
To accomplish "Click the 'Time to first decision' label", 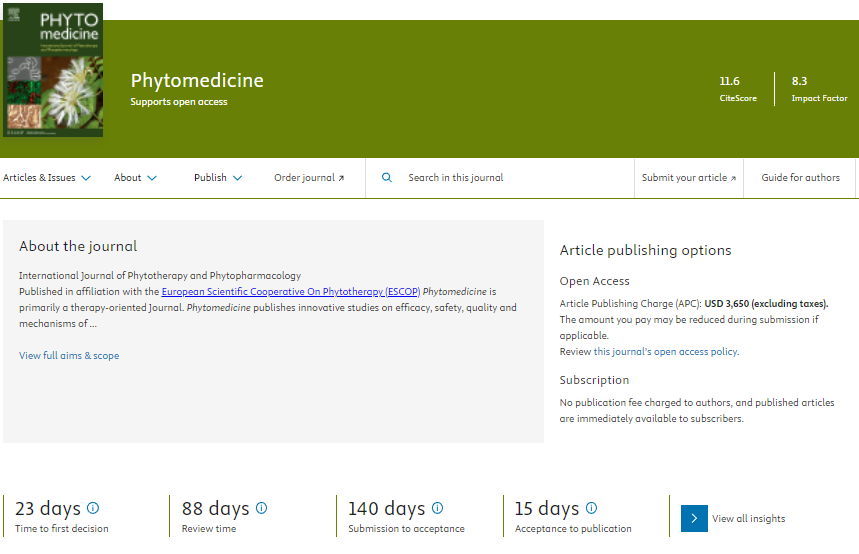I will point(62,529).
